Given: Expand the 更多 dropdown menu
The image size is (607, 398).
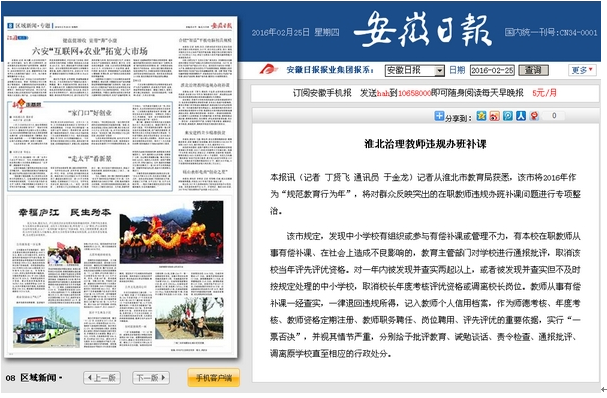Looking at the screenshot, I should point(582,70).
